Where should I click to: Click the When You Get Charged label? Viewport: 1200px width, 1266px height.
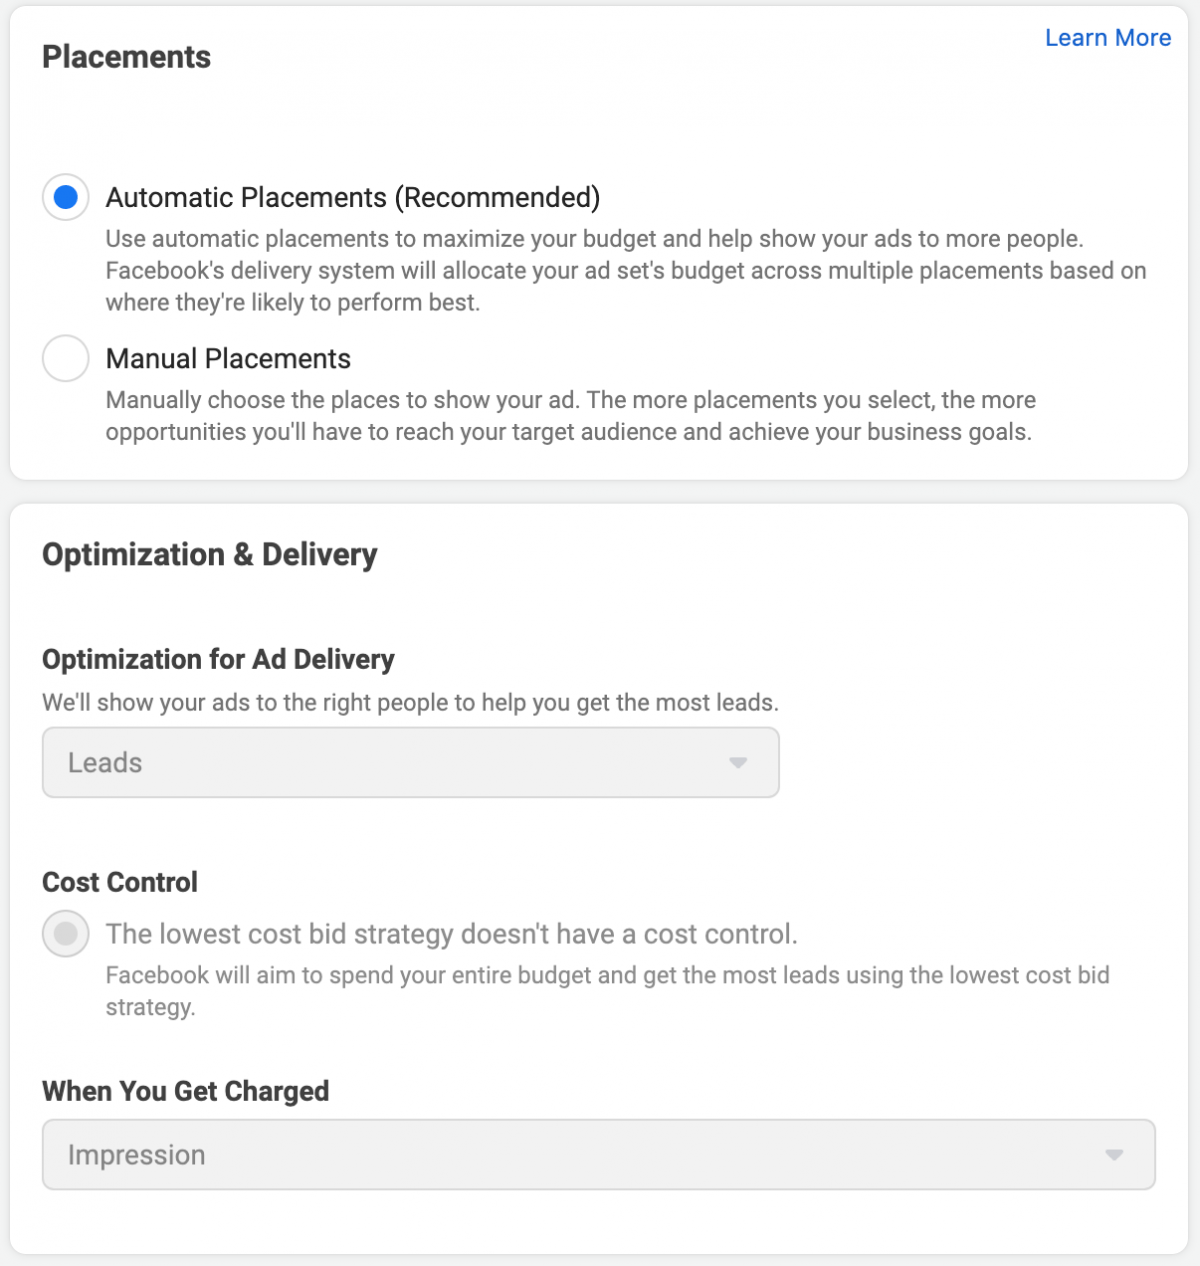[185, 1091]
